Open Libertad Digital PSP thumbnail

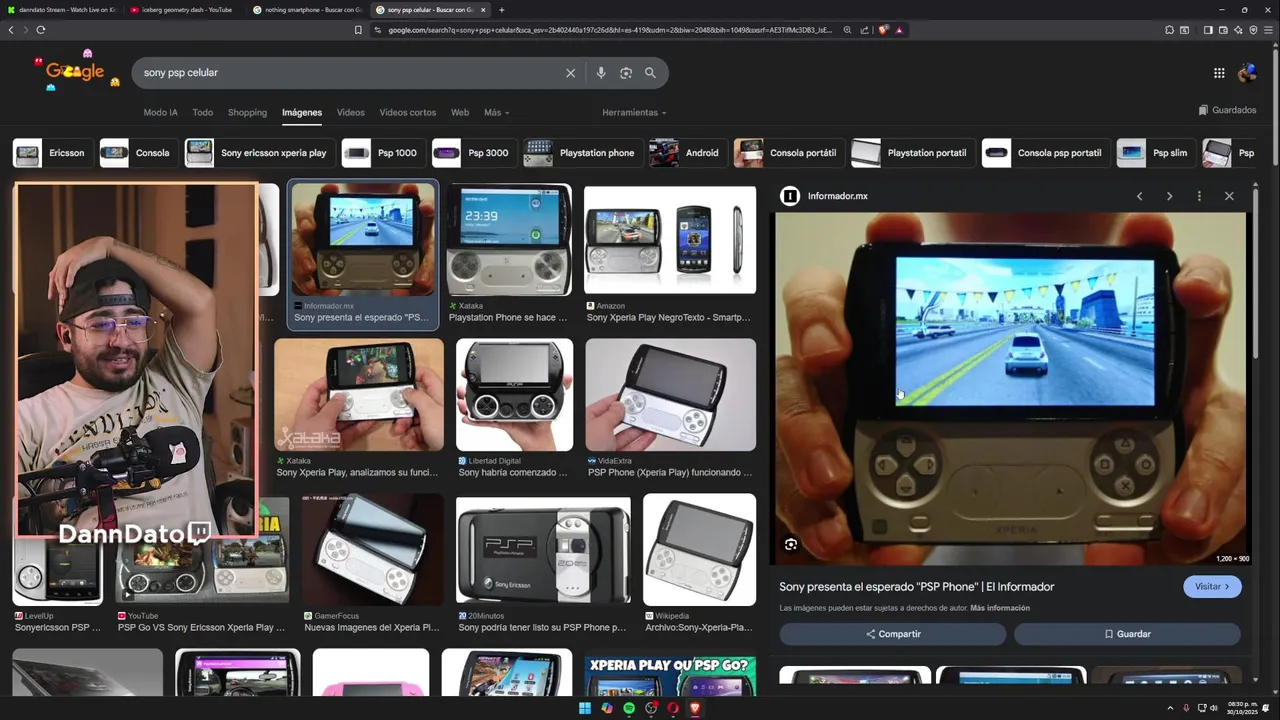[x=515, y=395]
